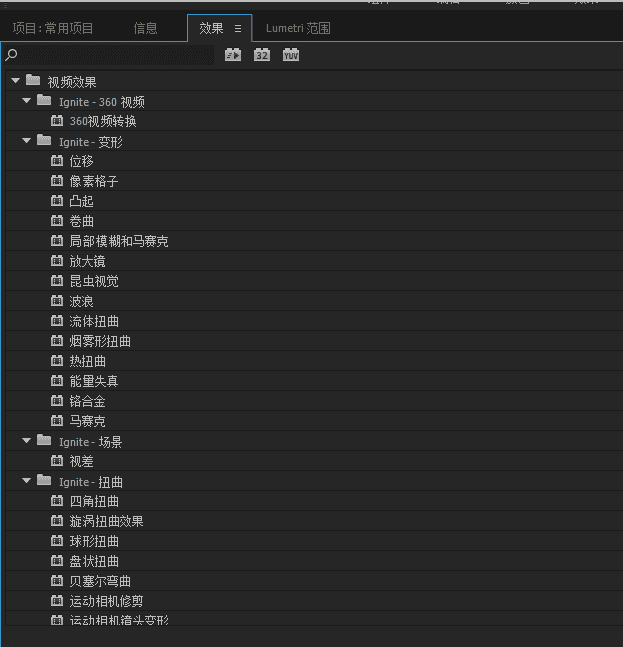Click the 放大镜 effect icon
Viewport: 623px width, 647px height.
click(57, 261)
